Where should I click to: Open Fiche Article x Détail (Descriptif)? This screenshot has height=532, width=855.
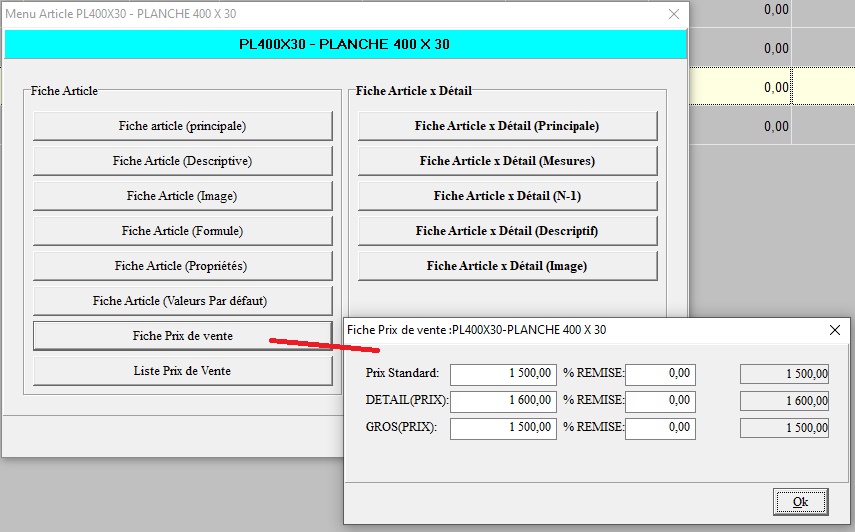507,231
